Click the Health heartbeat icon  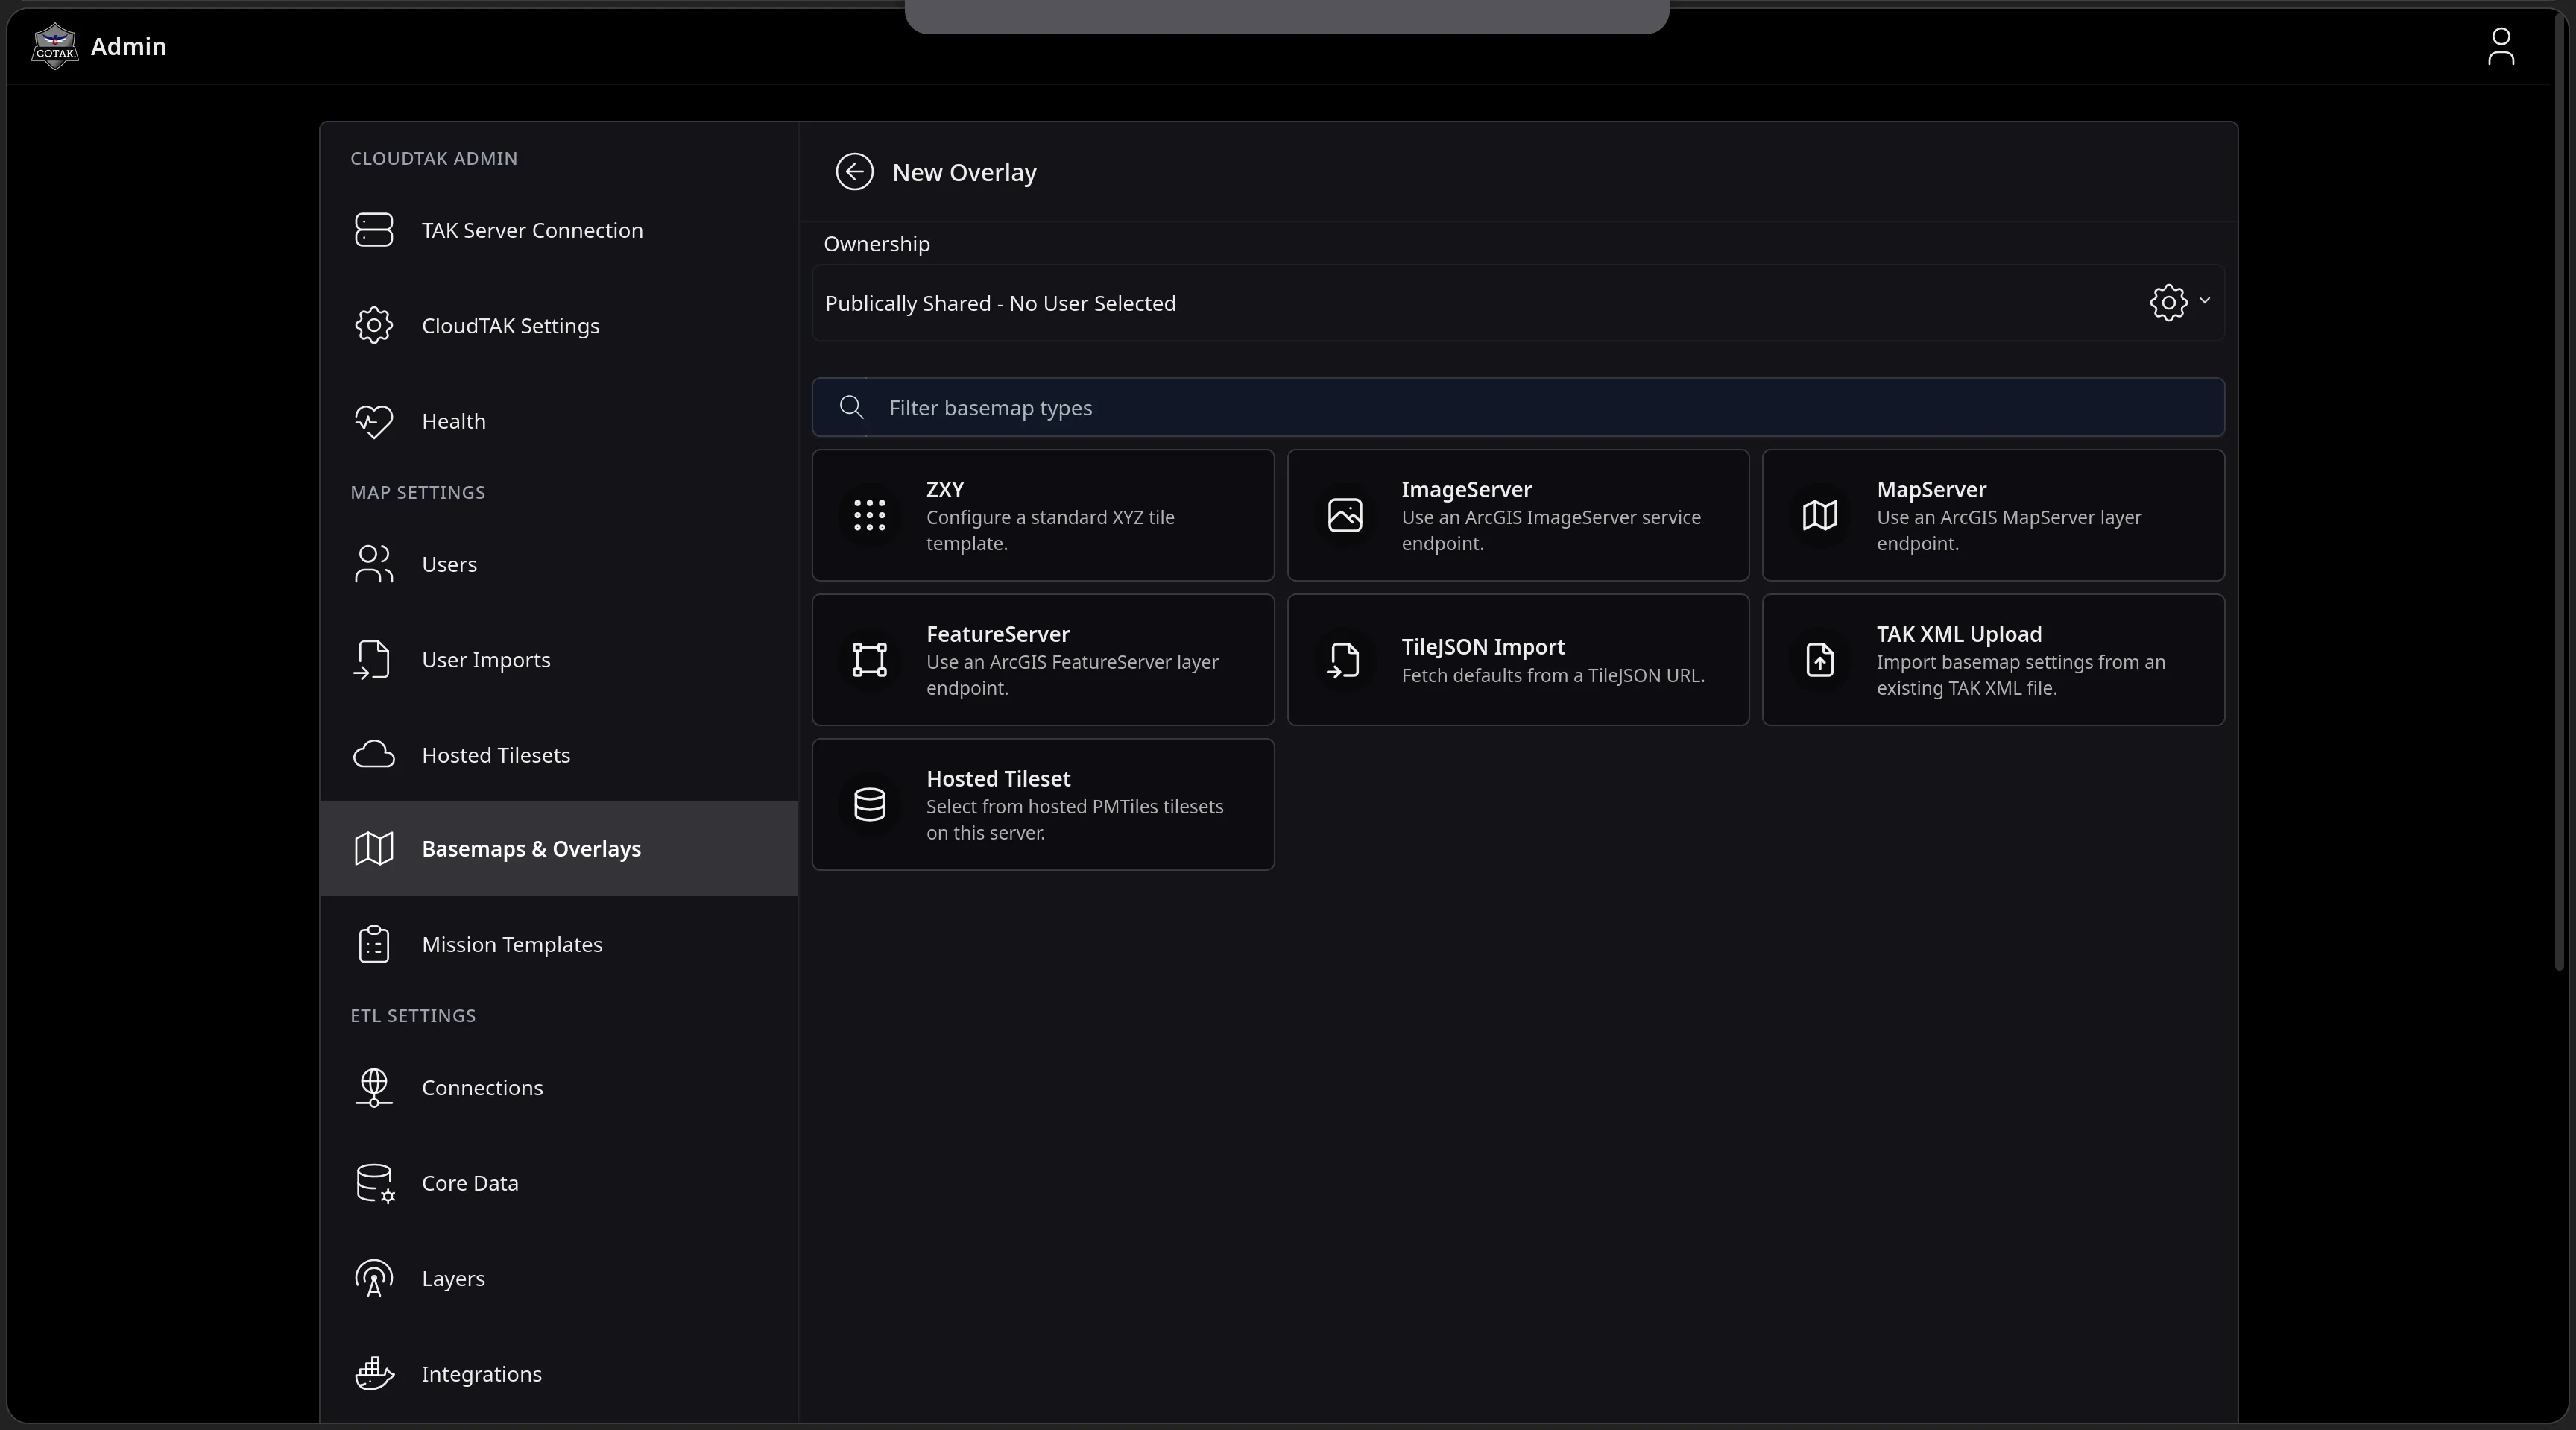[374, 421]
